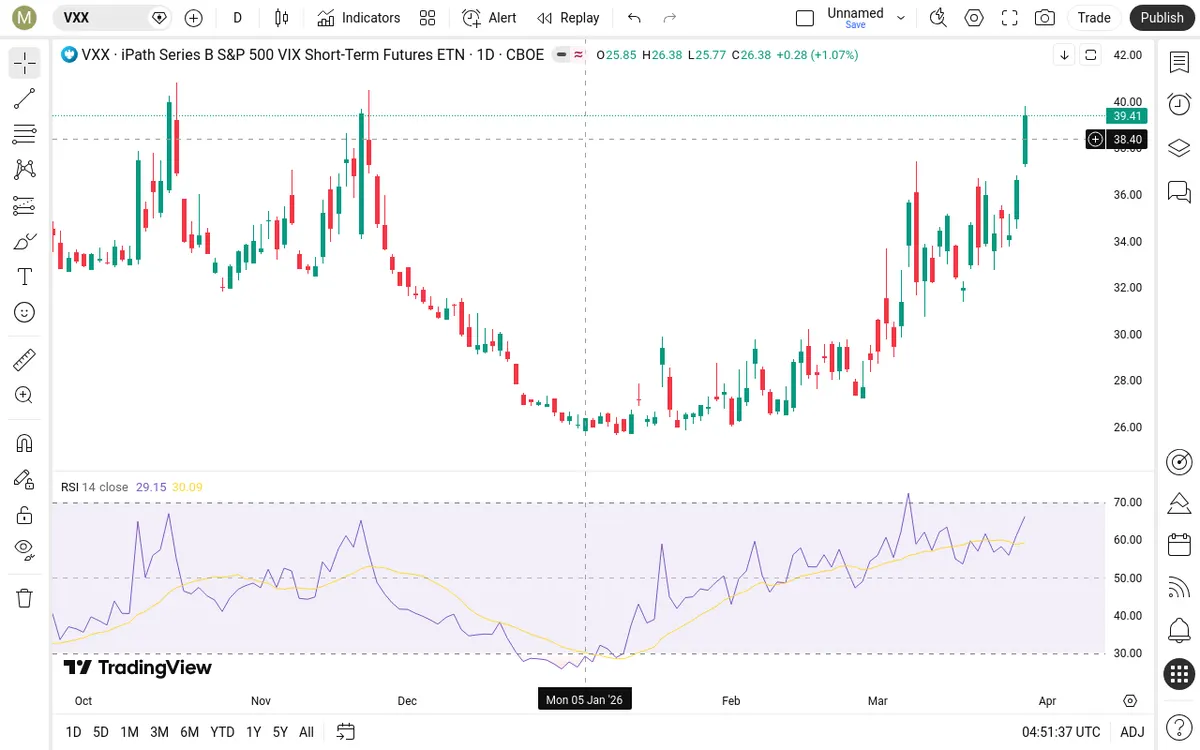This screenshot has height=750, width=1200.
Task: Open the go to date calendar
Action: [346, 732]
